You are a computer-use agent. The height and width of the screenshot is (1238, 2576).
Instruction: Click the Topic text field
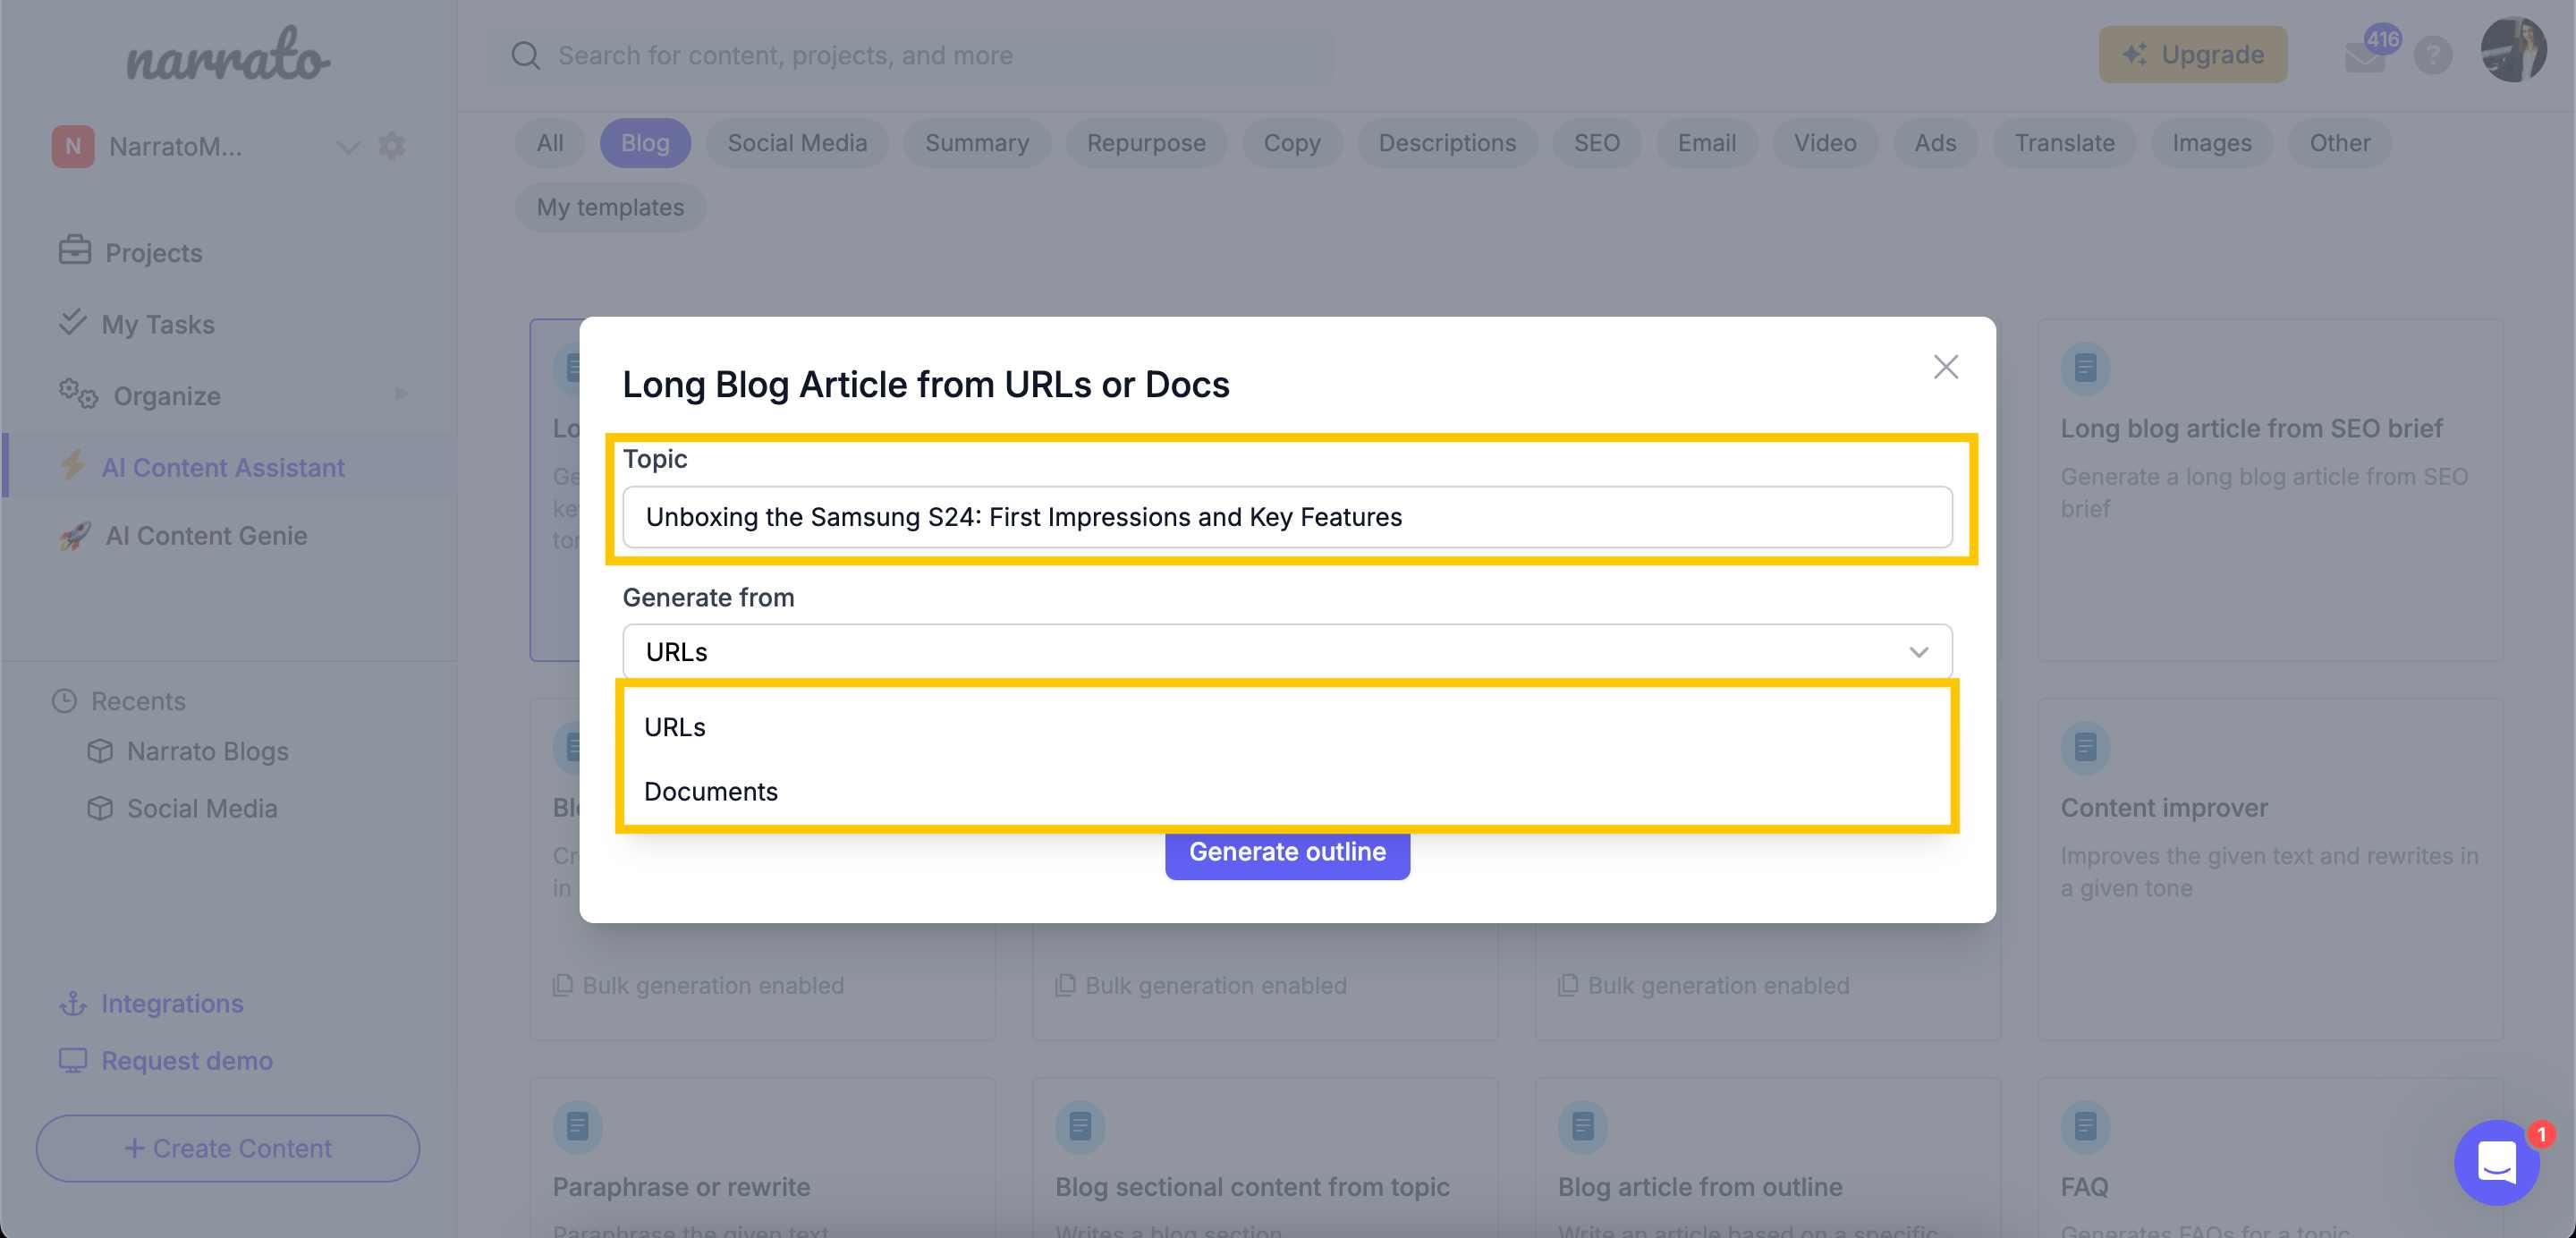(x=1287, y=517)
